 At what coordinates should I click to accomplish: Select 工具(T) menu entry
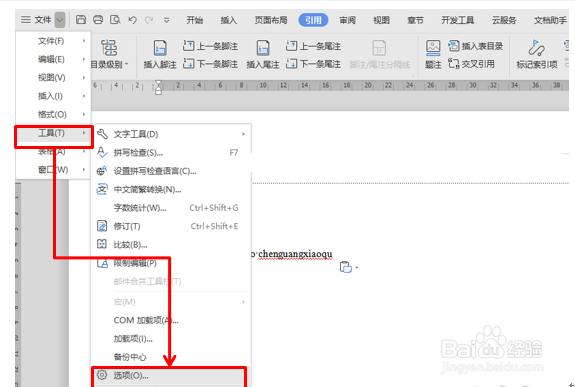coord(53,133)
